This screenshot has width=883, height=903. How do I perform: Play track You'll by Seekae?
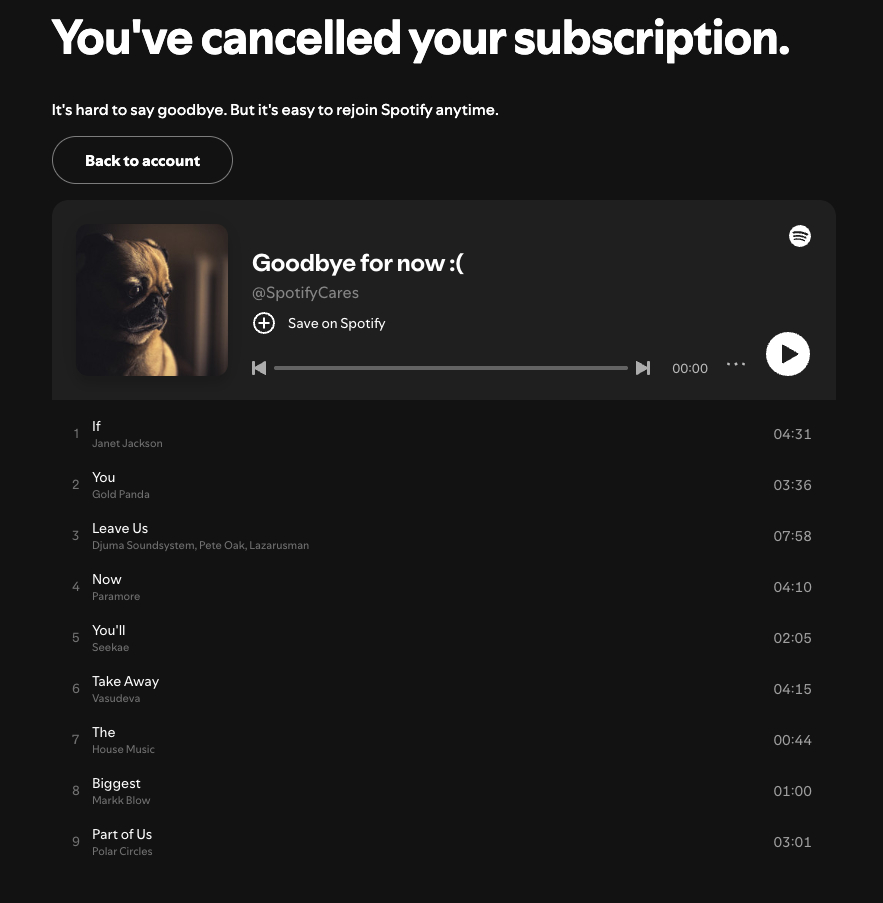[x=441, y=638]
